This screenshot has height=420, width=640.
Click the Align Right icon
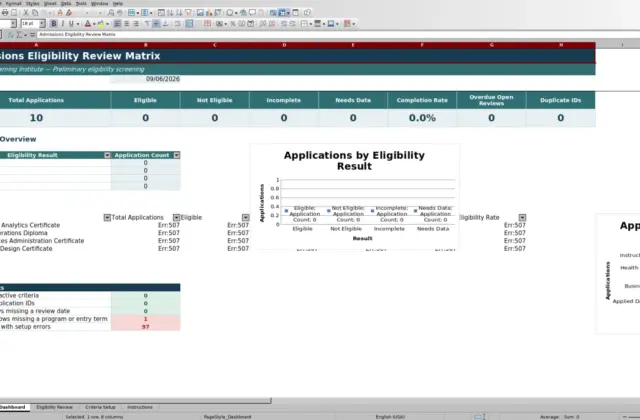(x=136, y=24)
